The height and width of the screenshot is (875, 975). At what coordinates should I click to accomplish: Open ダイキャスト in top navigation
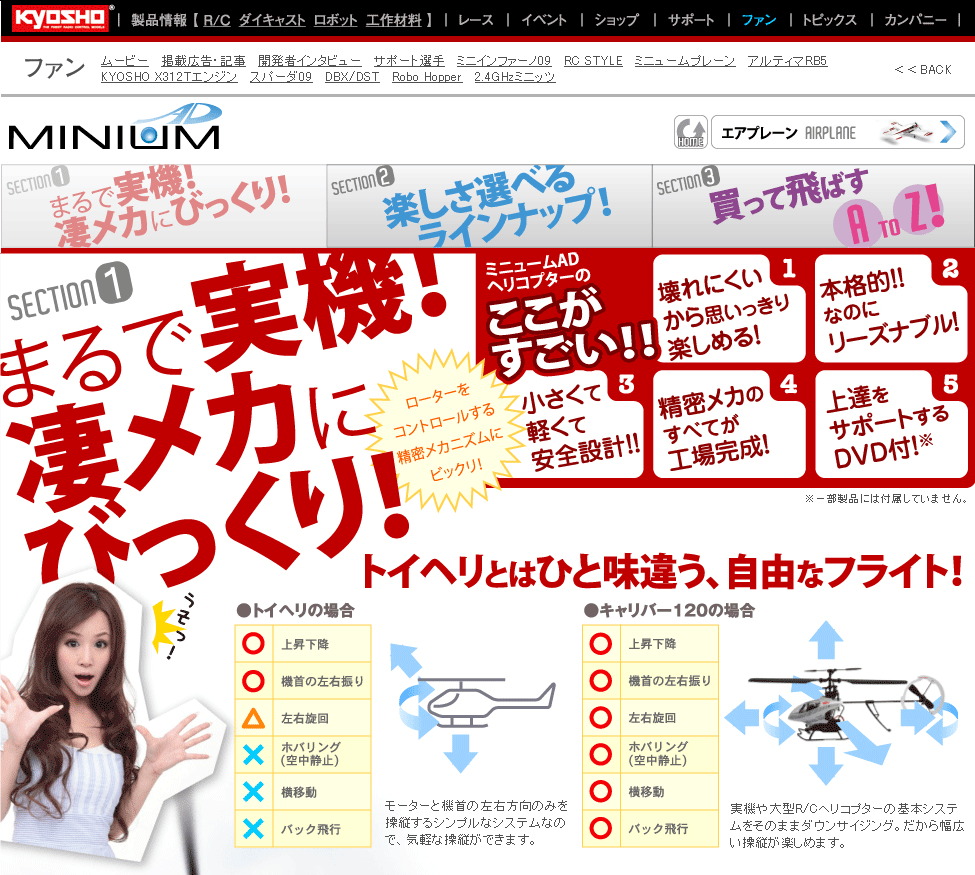[272, 21]
